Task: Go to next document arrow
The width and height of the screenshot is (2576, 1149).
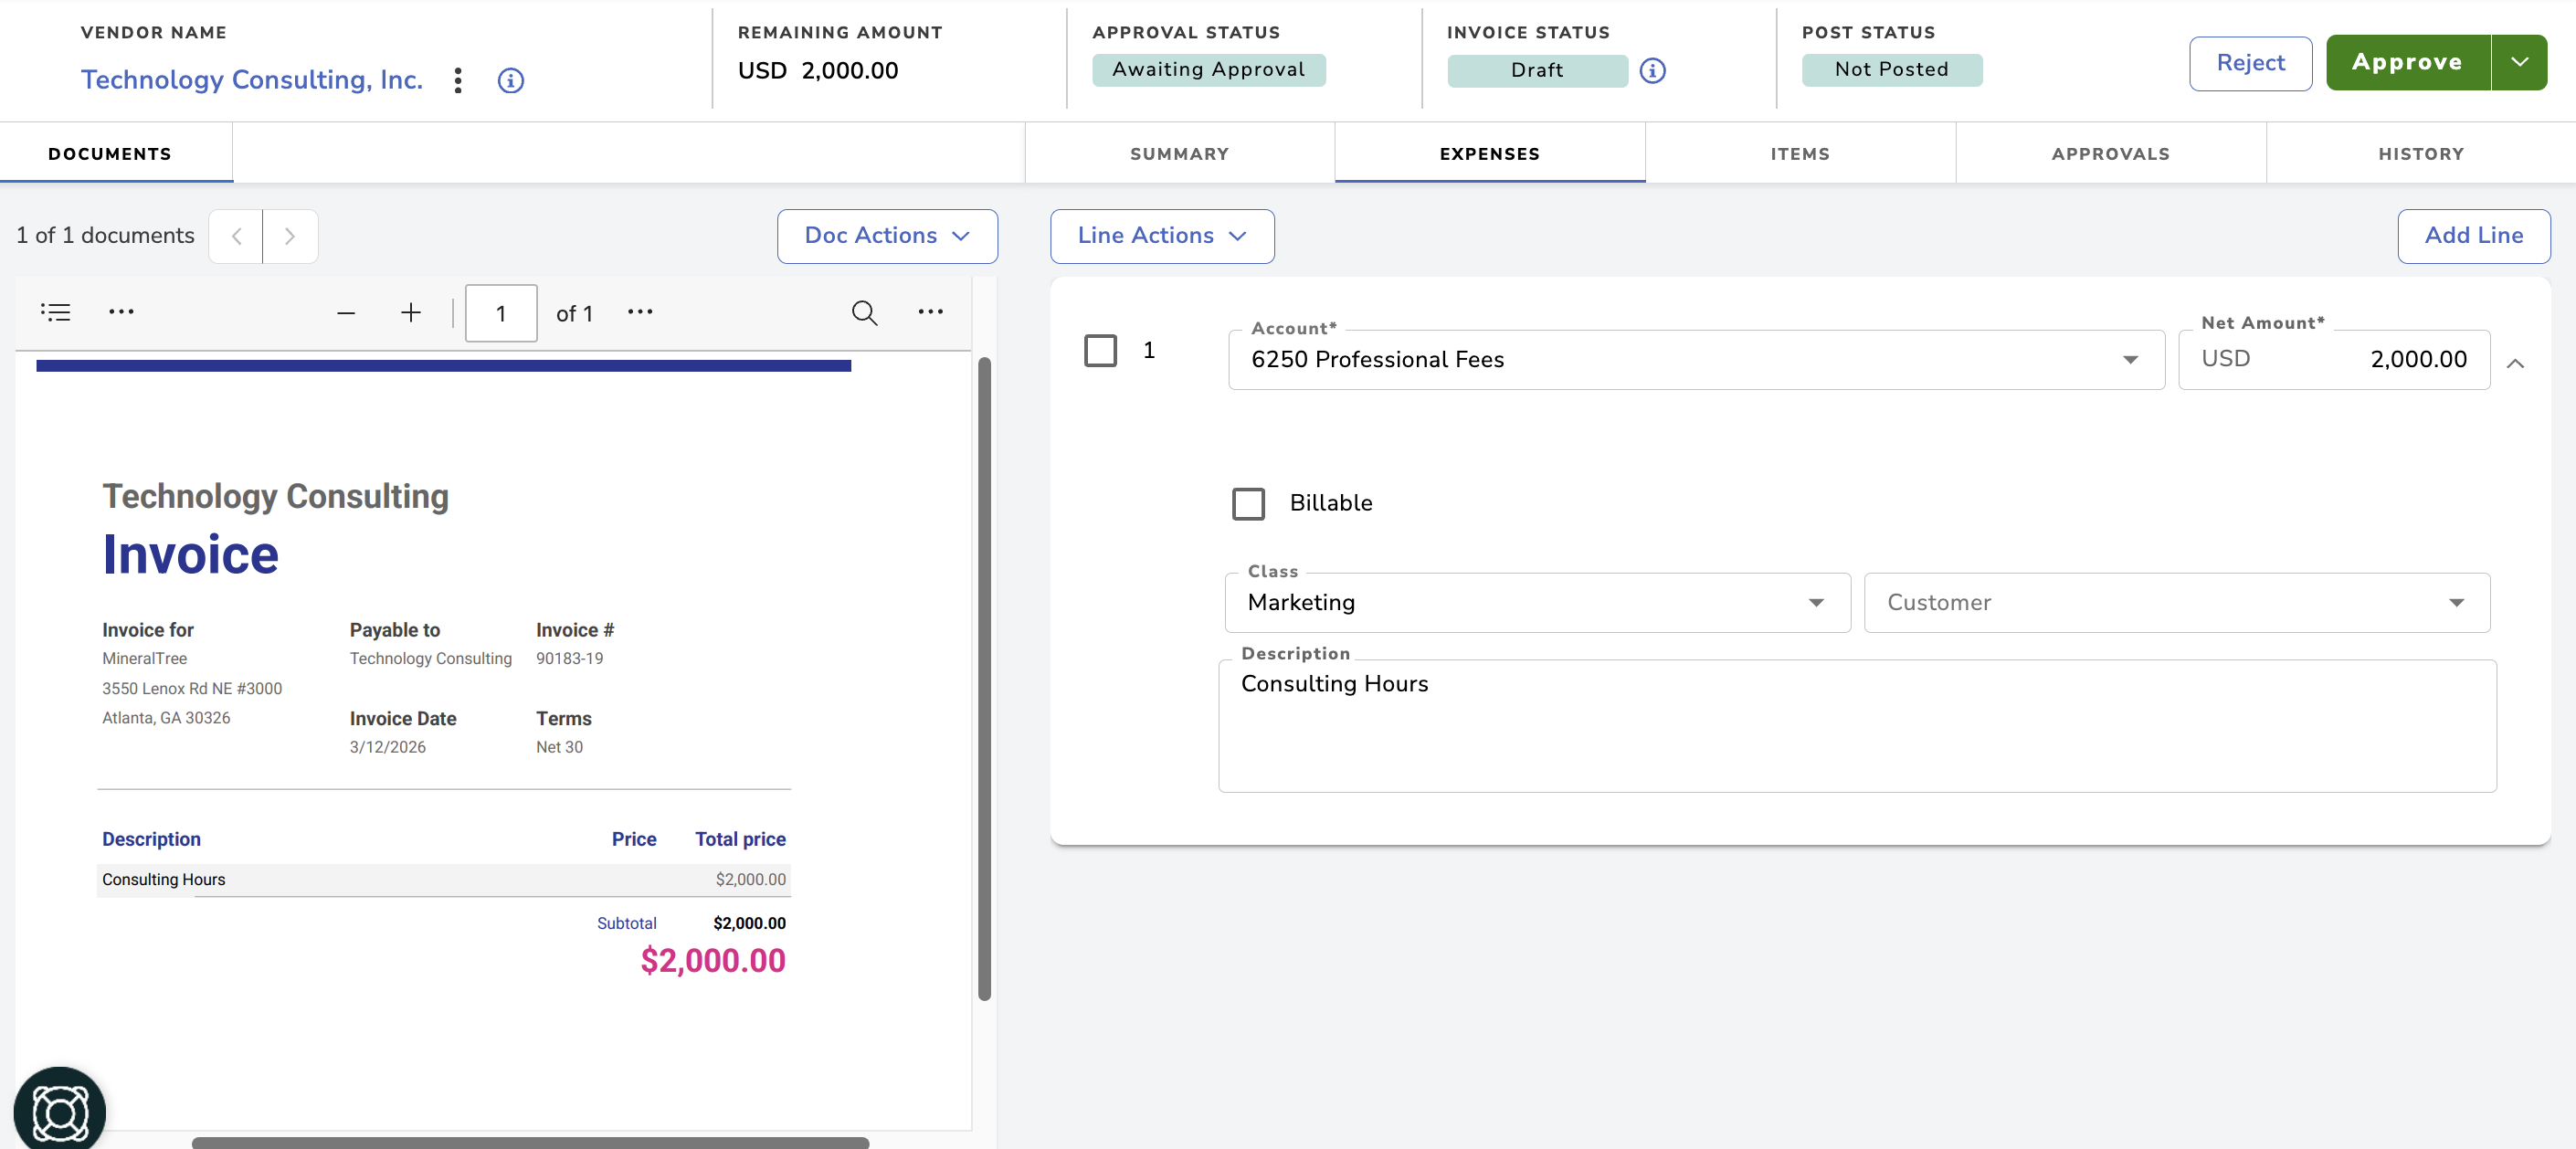Action: (290, 236)
